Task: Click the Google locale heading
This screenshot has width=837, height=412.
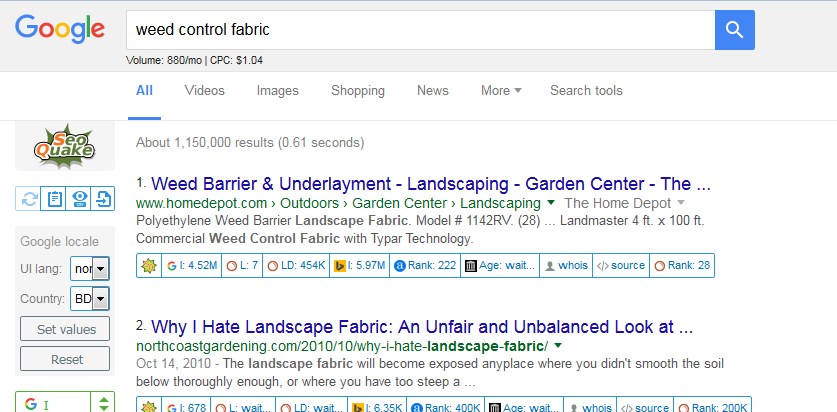Action: [59, 242]
